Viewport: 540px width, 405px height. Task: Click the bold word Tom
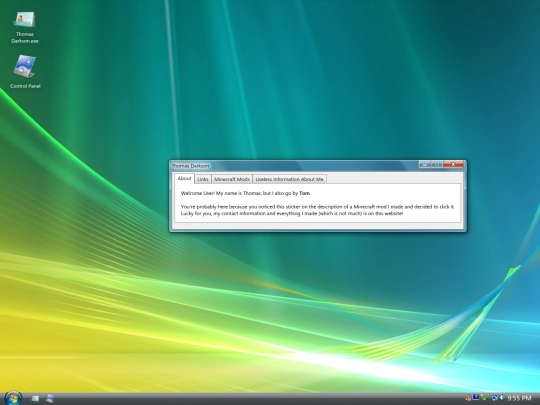tap(304, 193)
